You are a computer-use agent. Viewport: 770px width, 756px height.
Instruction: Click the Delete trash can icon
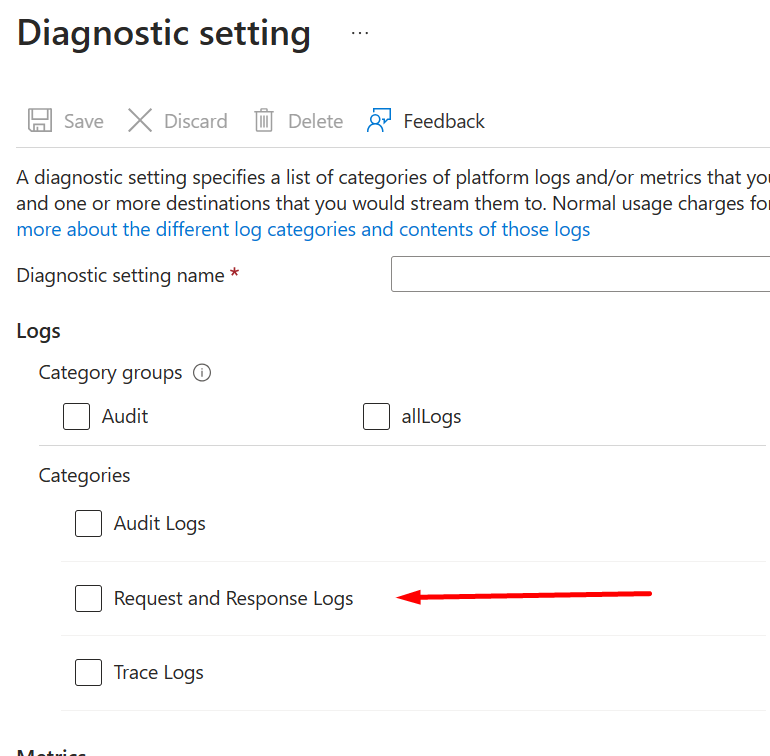tap(264, 121)
